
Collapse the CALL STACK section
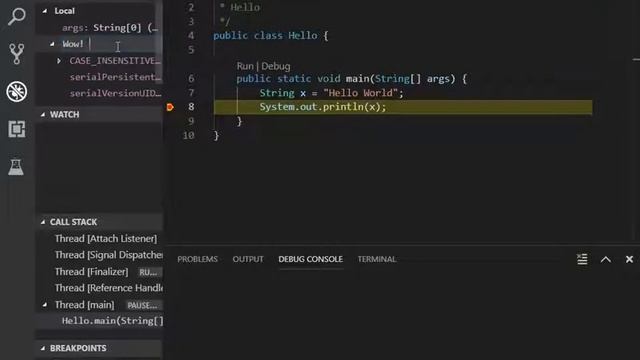[43, 222]
